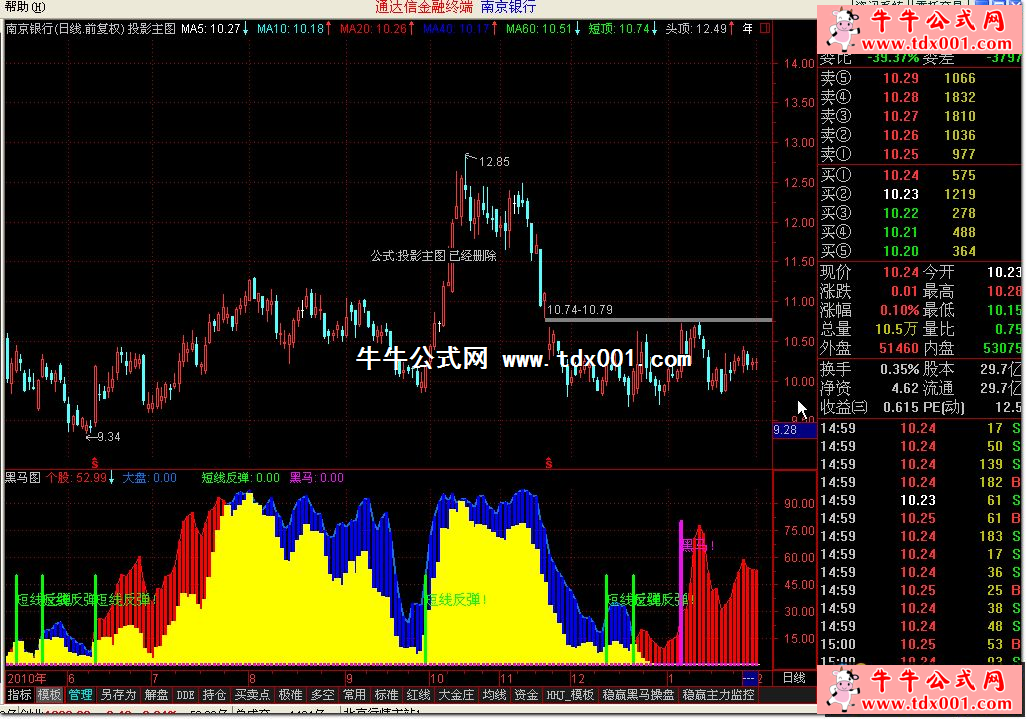Switch to the 极准 tab
1027x719 pixels.
point(290,695)
